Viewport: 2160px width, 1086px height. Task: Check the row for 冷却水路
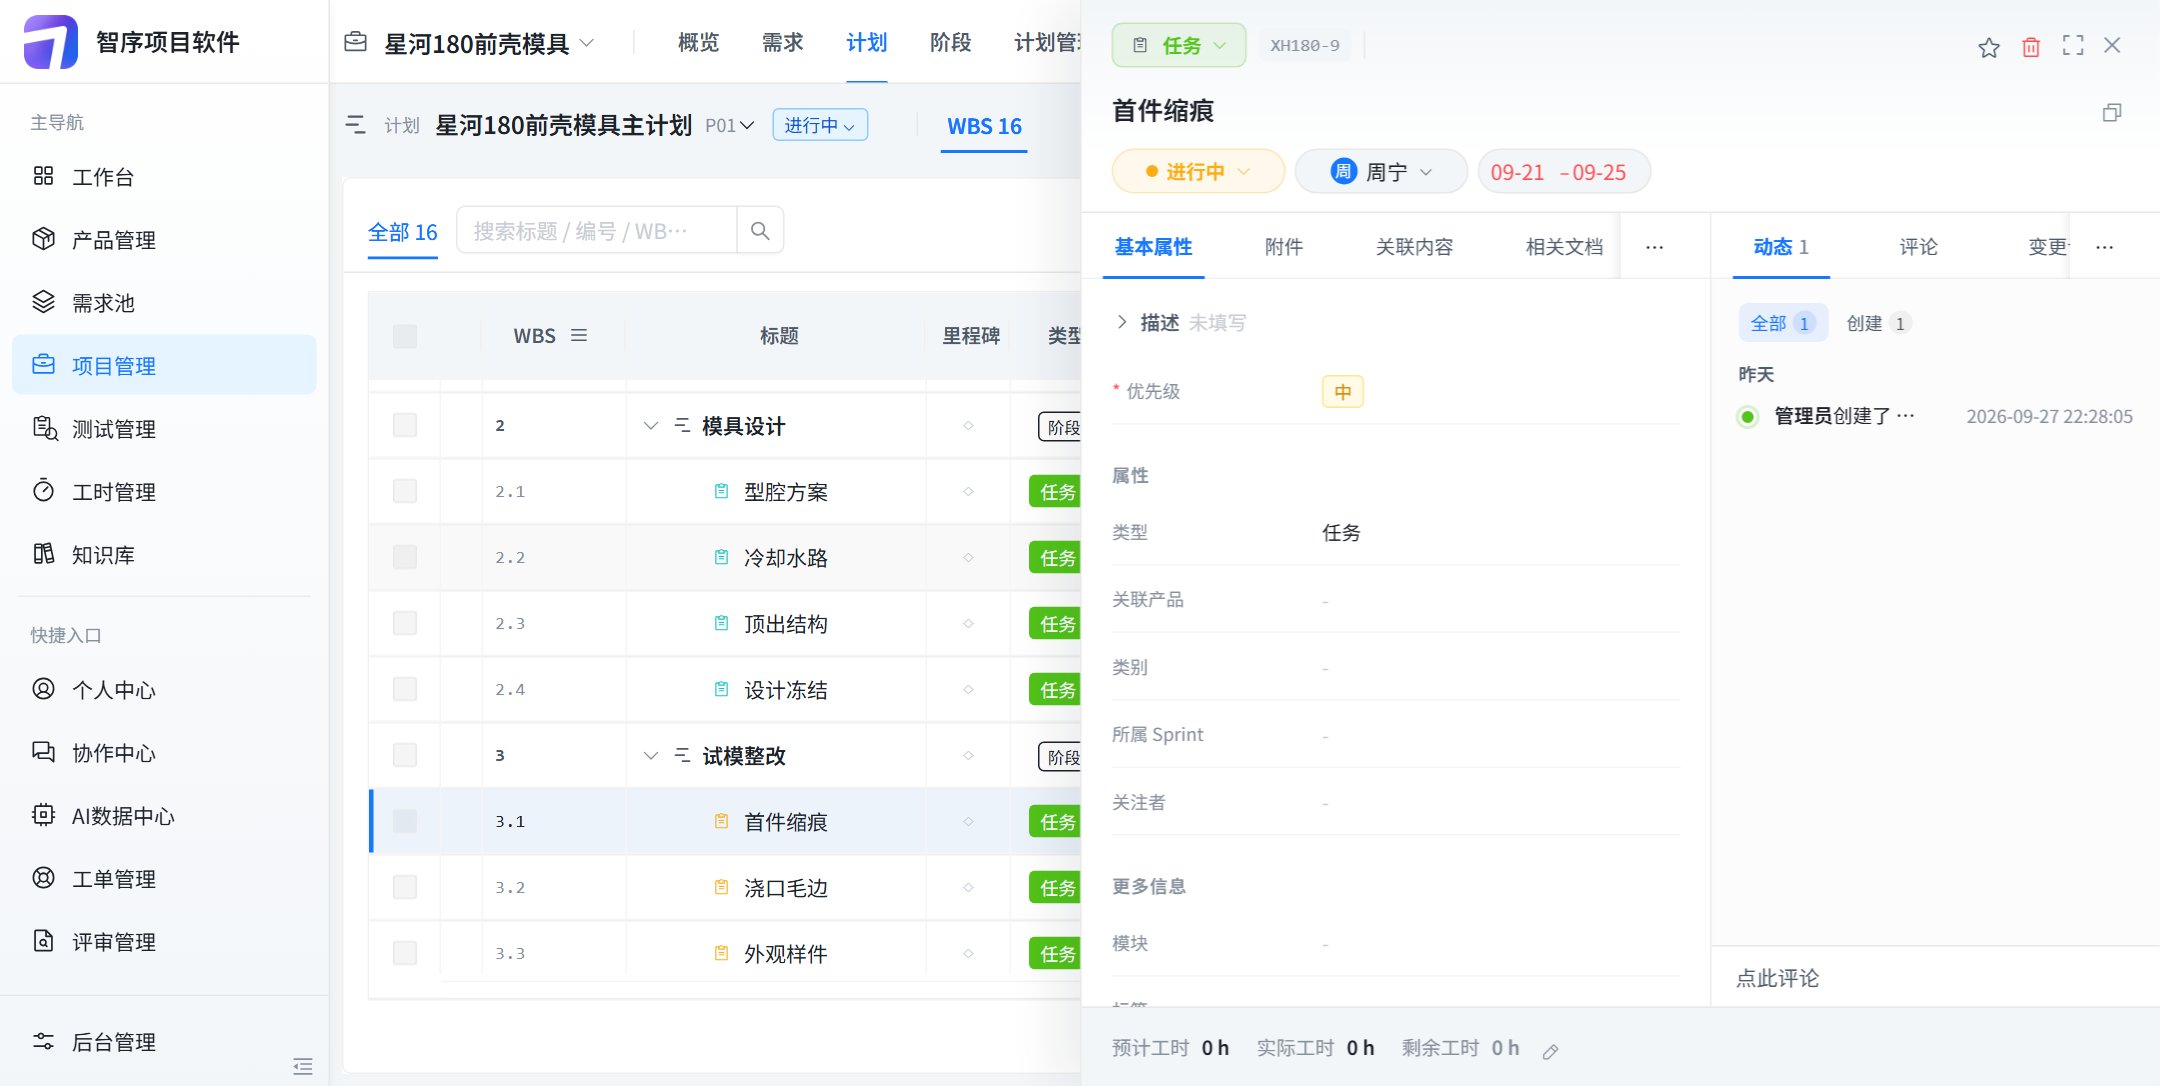click(405, 557)
